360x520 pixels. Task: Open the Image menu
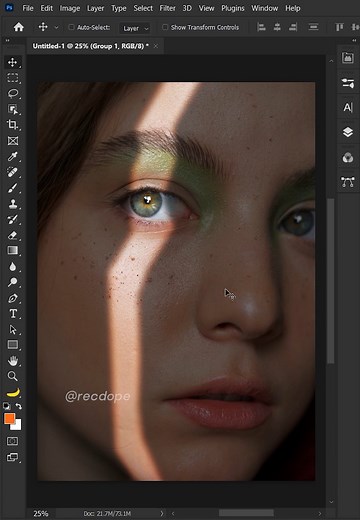[70, 8]
